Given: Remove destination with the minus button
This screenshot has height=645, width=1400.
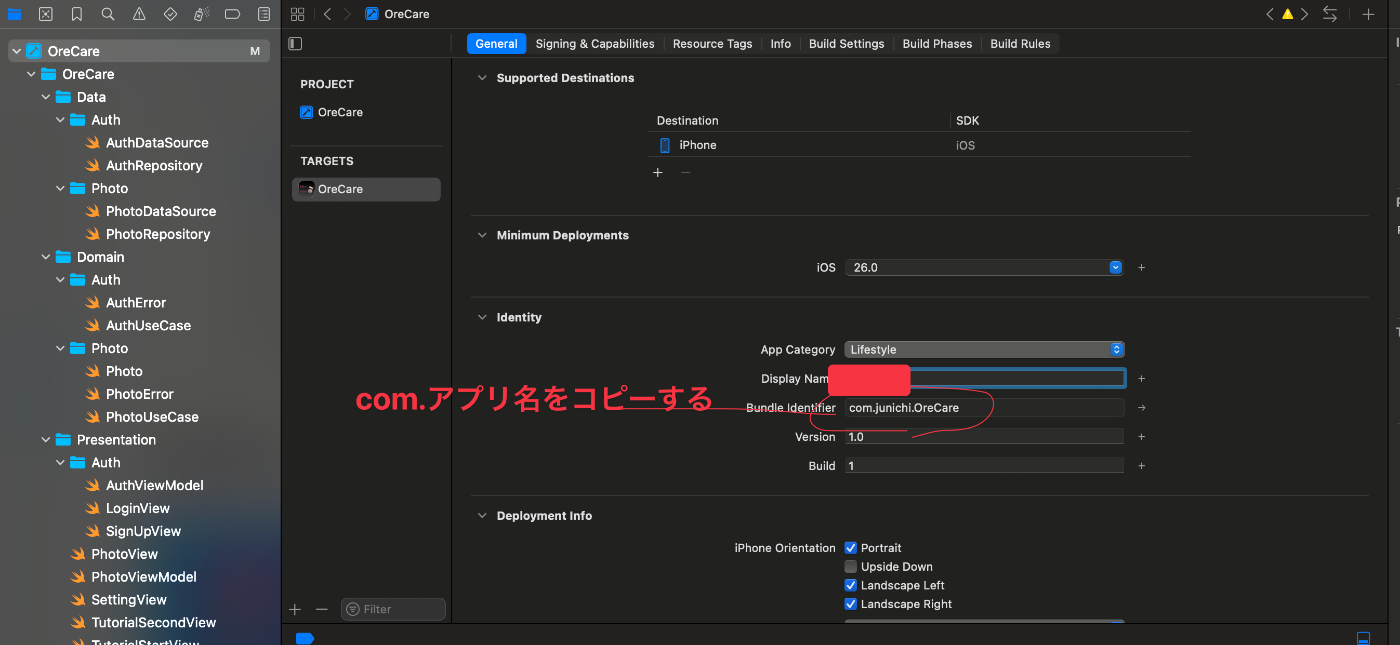Looking at the screenshot, I should [686, 173].
